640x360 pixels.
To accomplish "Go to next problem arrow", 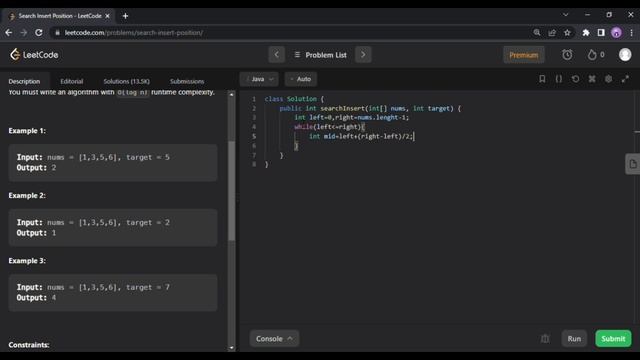I will point(363,55).
